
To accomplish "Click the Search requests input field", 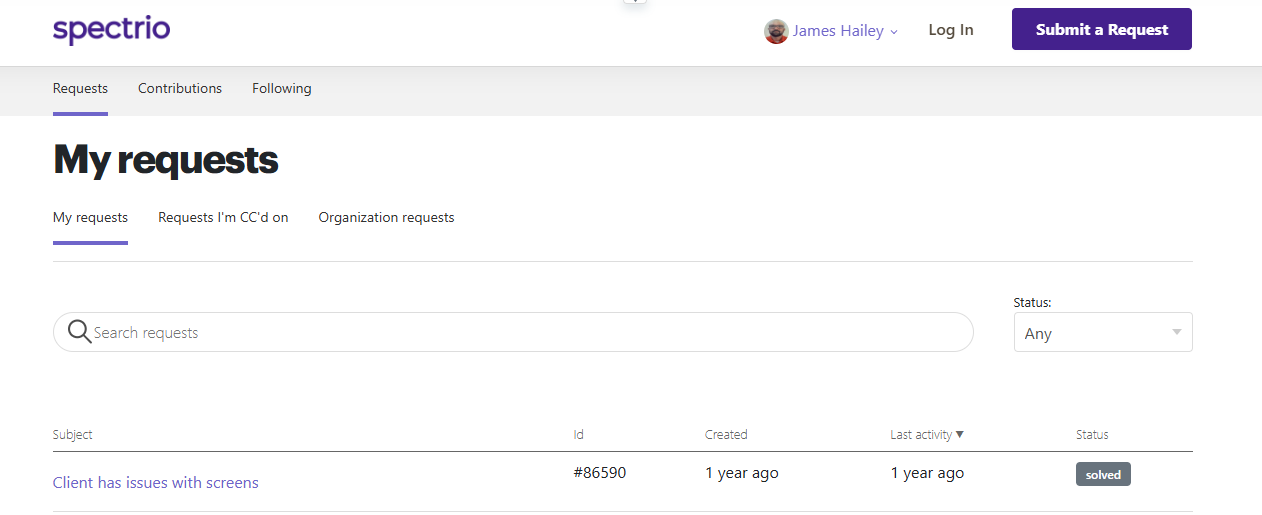I will (x=513, y=332).
